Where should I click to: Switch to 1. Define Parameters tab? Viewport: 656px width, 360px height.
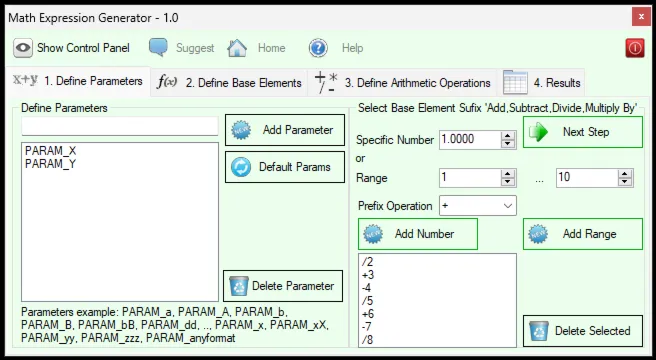(78, 81)
